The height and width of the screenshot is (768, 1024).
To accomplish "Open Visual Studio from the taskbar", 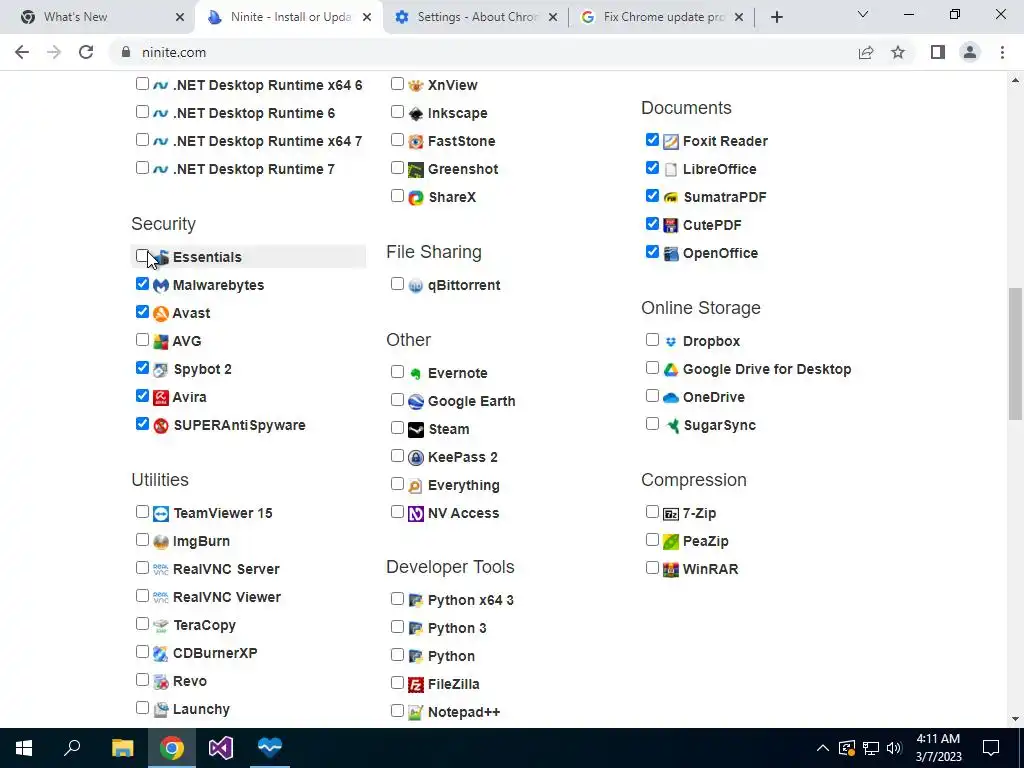I will (221, 748).
